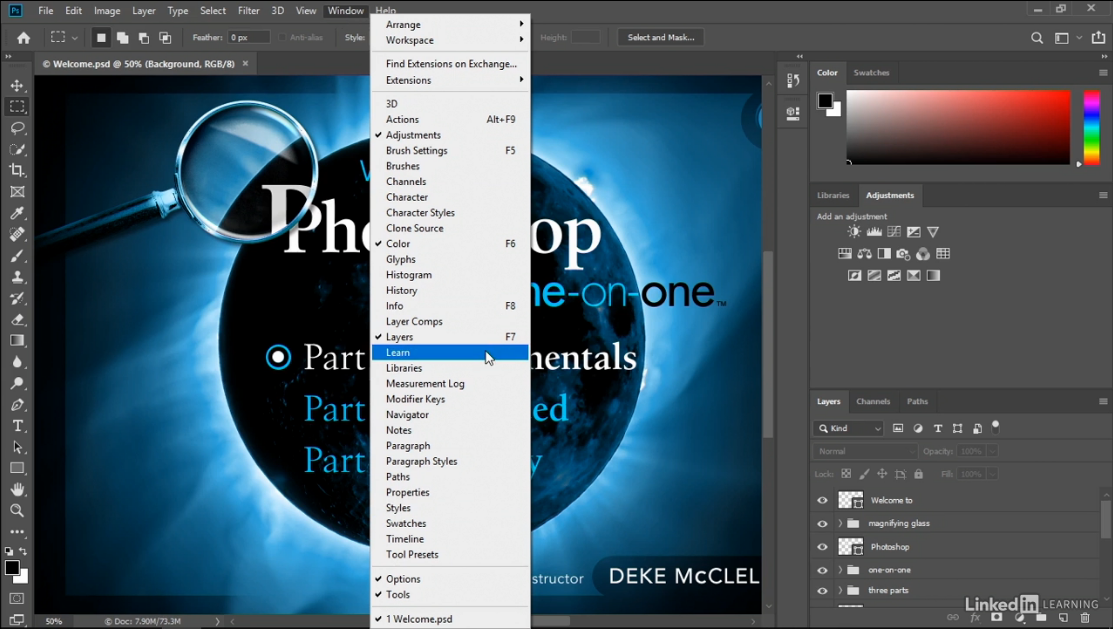Viewport: 1113px width, 629px height.
Task: Hide the 'three parts' layer group
Action: tap(822, 591)
